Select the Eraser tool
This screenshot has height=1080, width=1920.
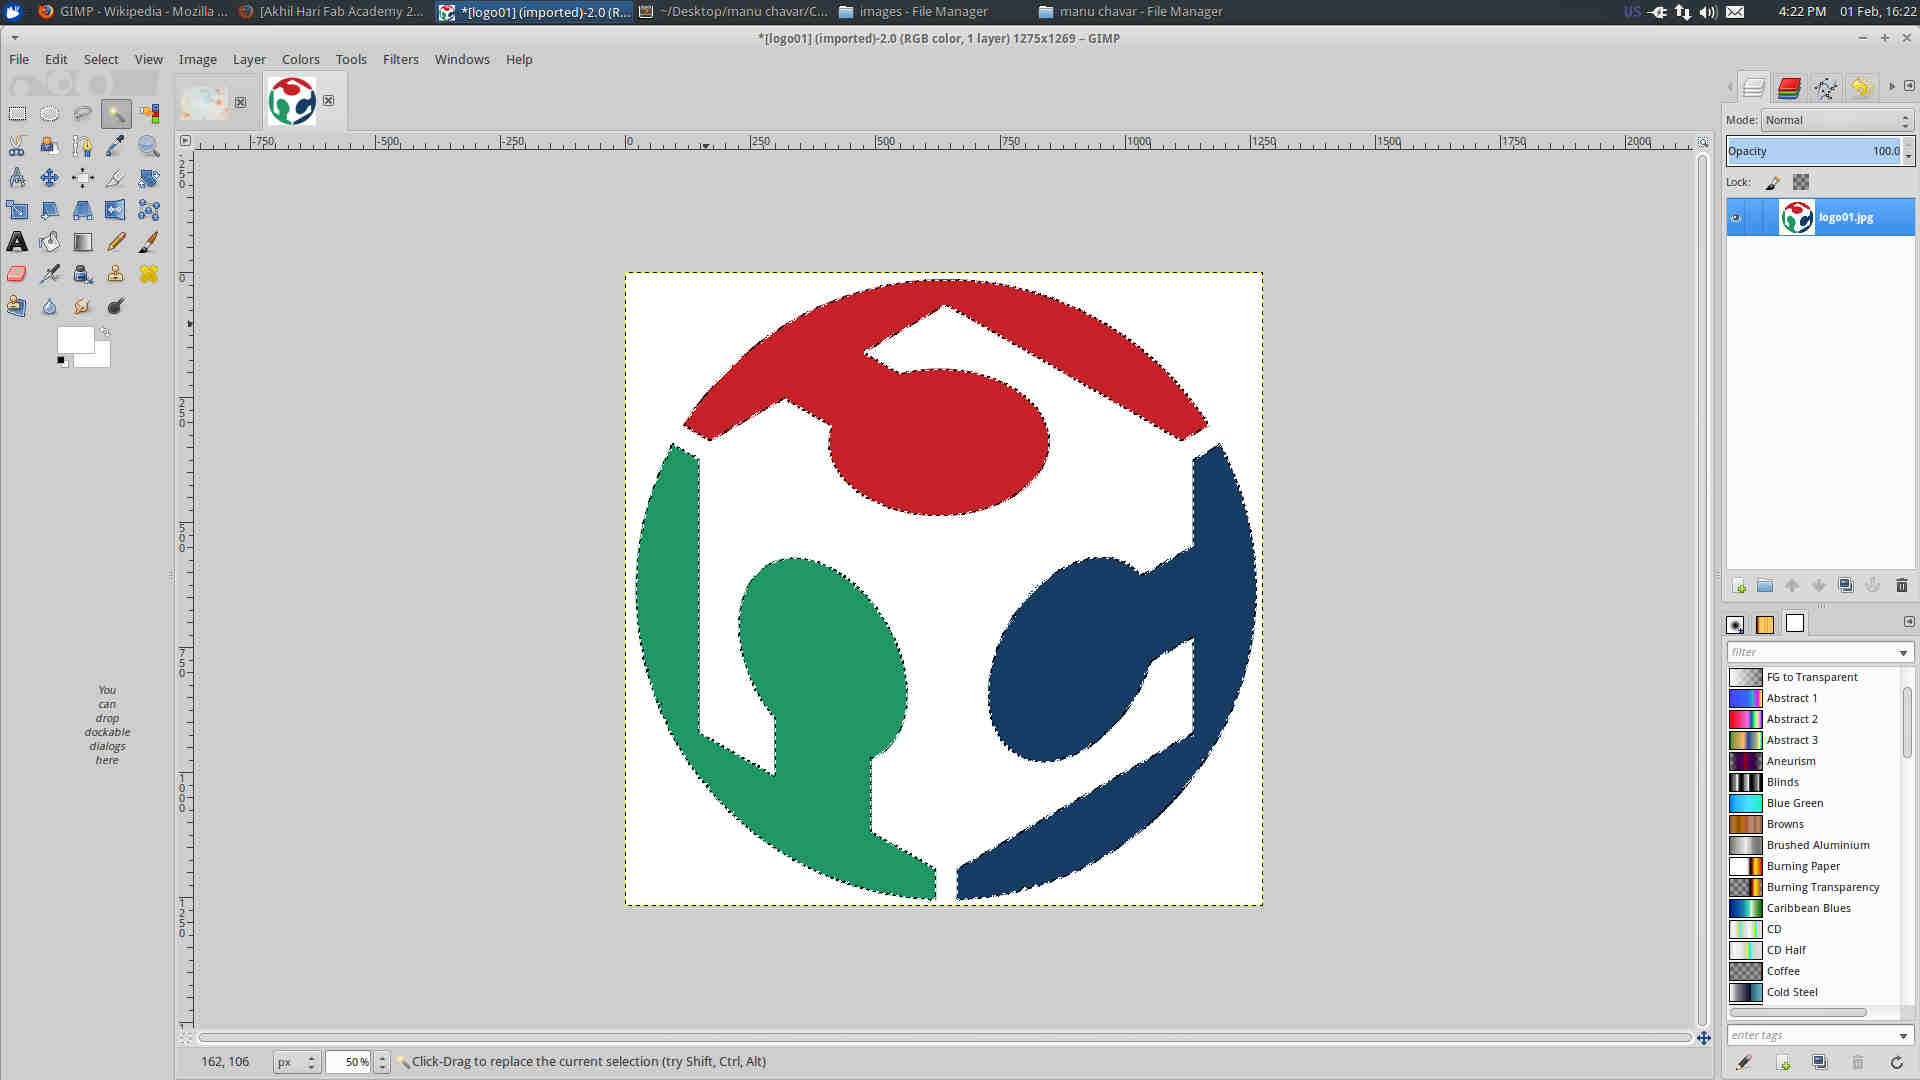click(x=17, y=273)
